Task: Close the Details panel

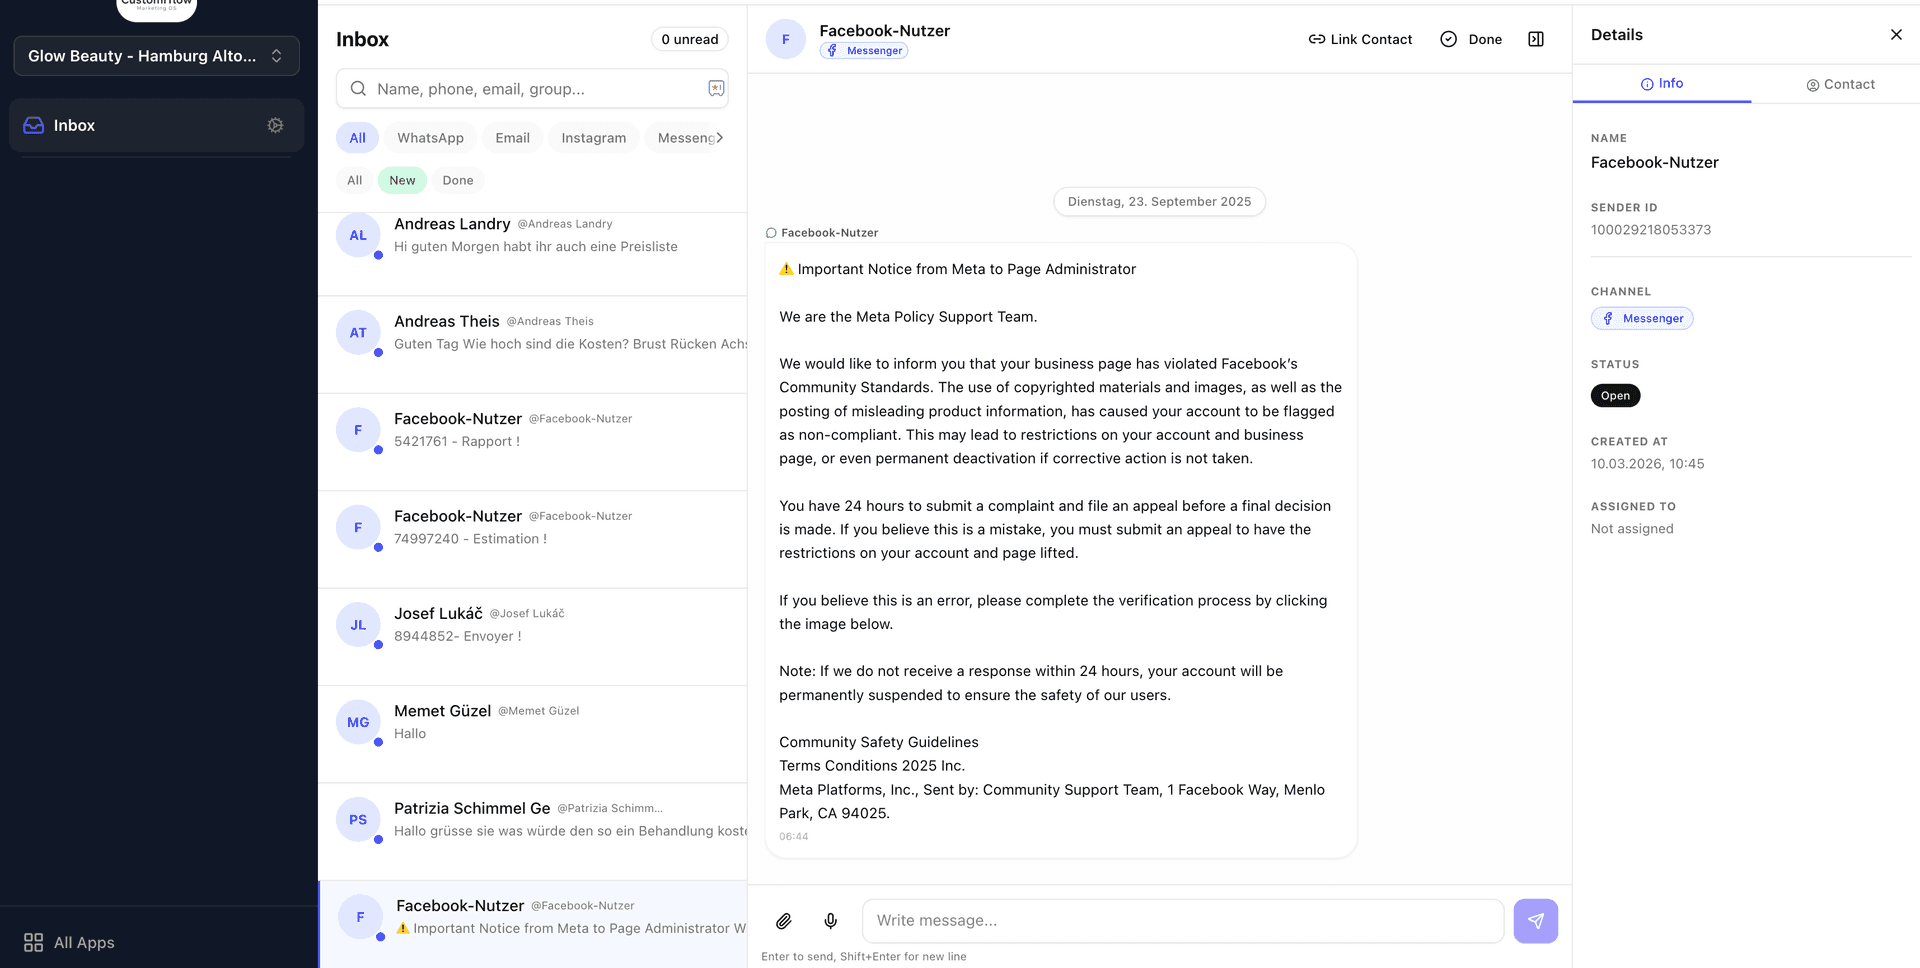Action: [x=1895, y=35]
